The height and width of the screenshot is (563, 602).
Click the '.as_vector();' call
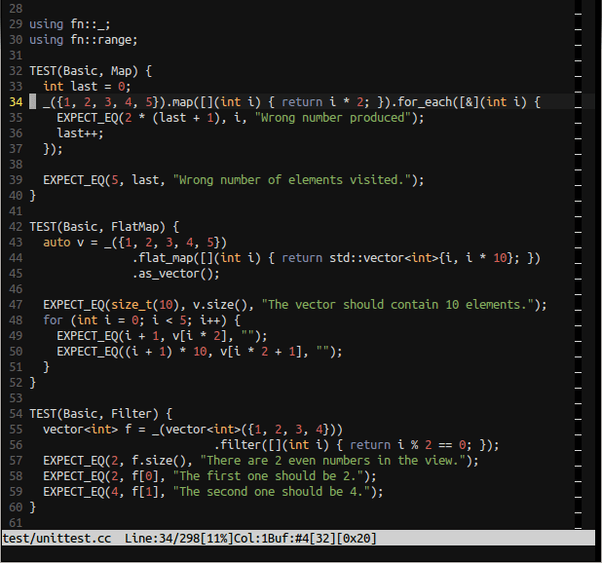176,274
